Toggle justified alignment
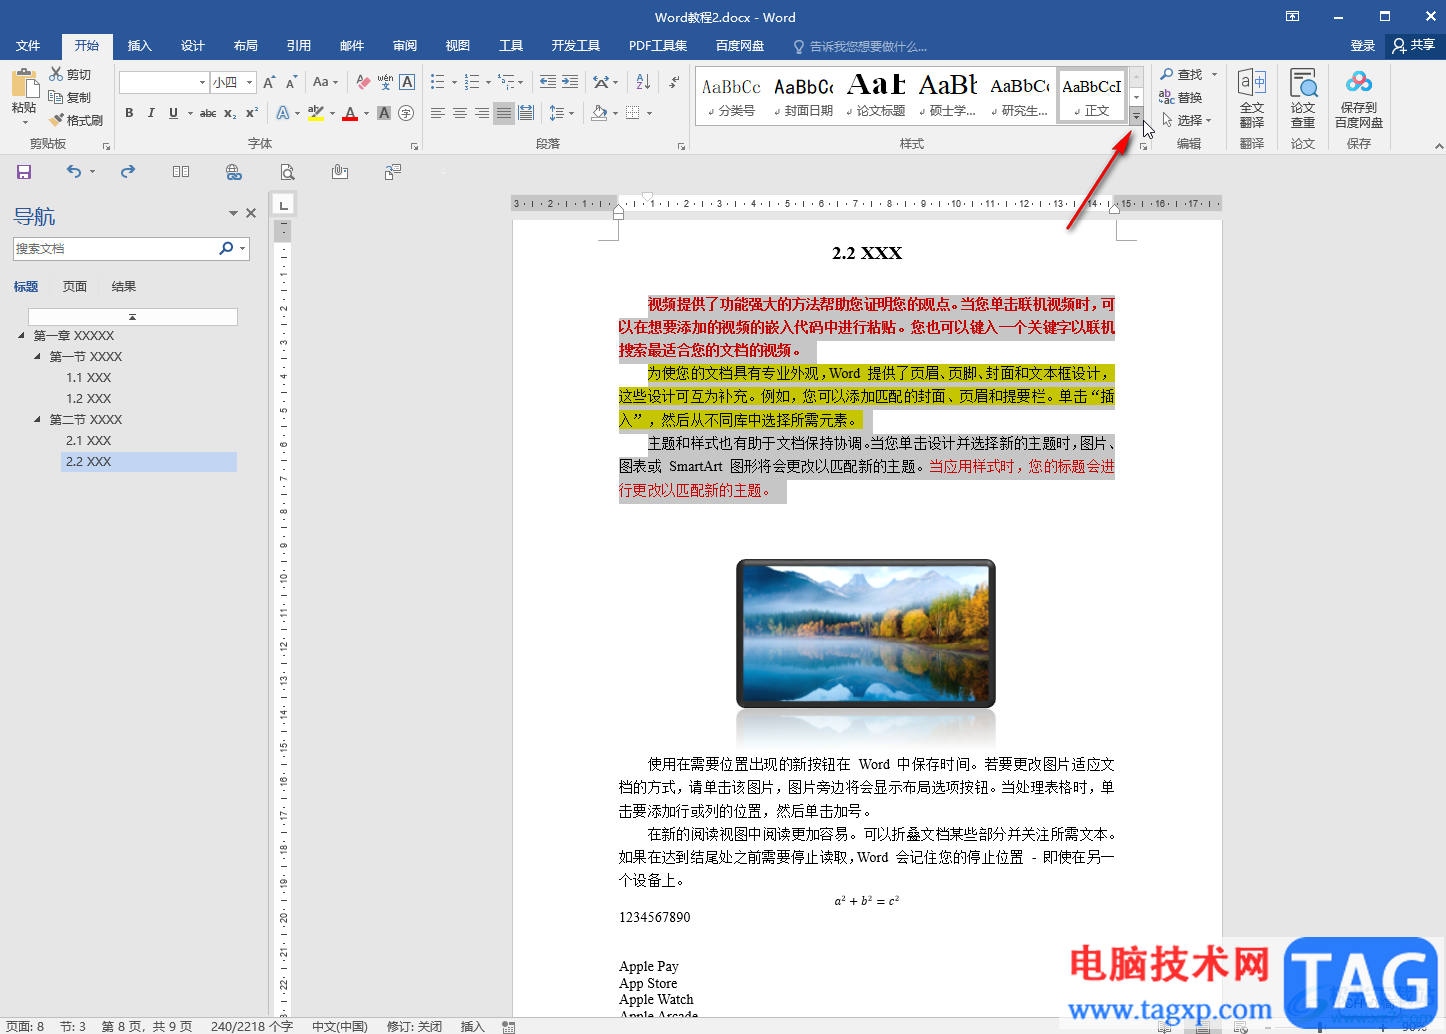The width and height of the screenshot is (1446, 1034). click(x=504, y=113)
